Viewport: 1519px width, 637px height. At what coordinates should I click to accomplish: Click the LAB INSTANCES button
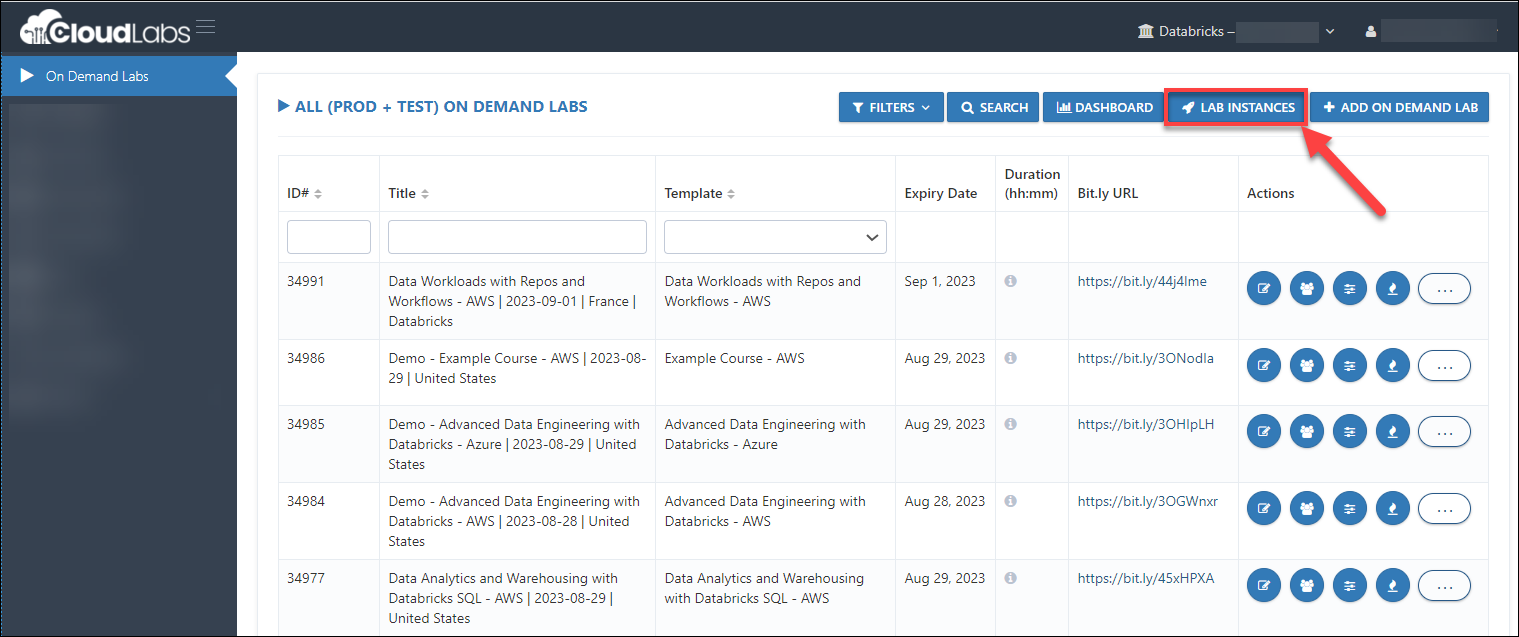coord(1237,107)
